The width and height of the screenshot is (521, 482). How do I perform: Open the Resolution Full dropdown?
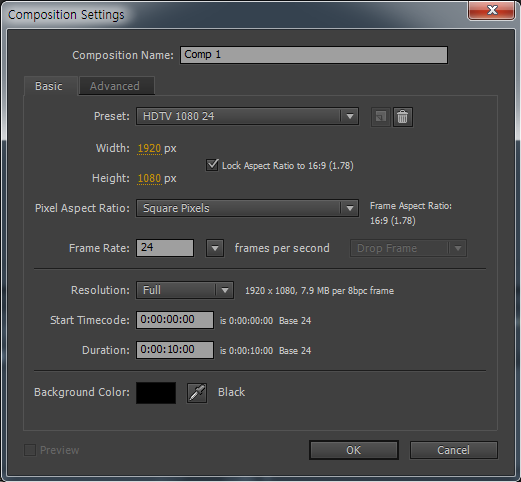click(x=185, y=290)
